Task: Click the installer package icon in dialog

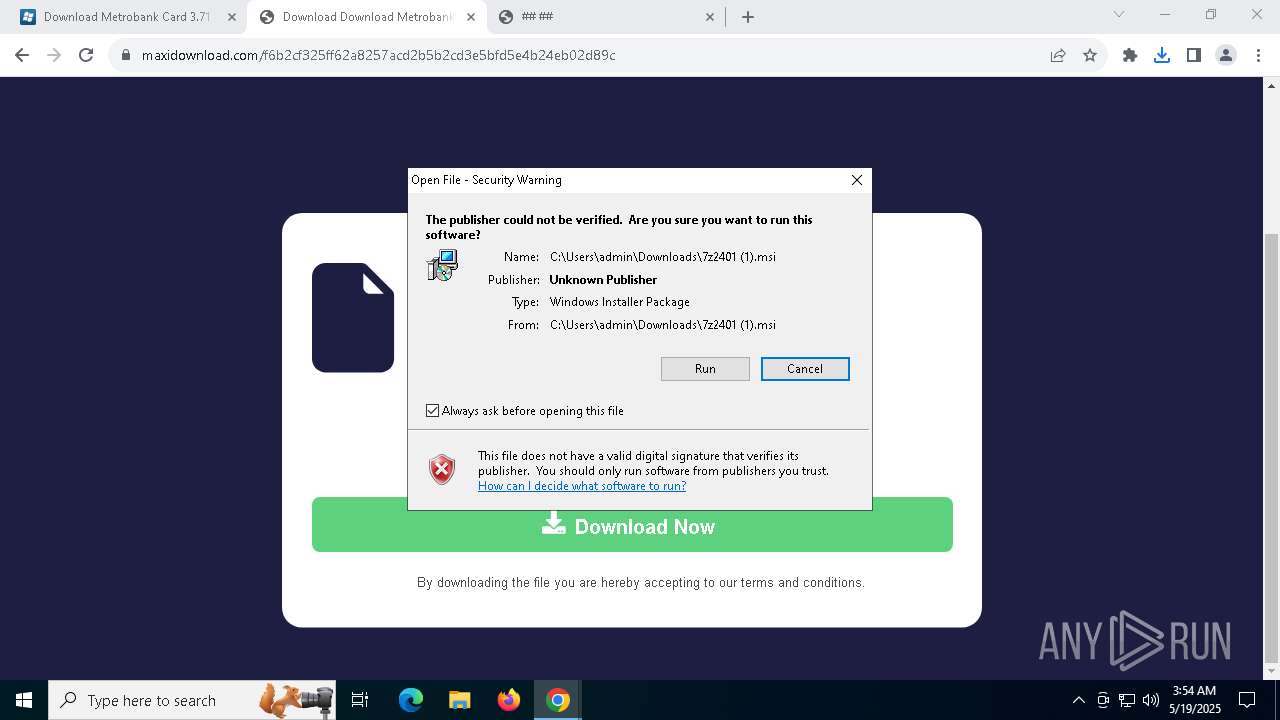Action: click(442, 265)
